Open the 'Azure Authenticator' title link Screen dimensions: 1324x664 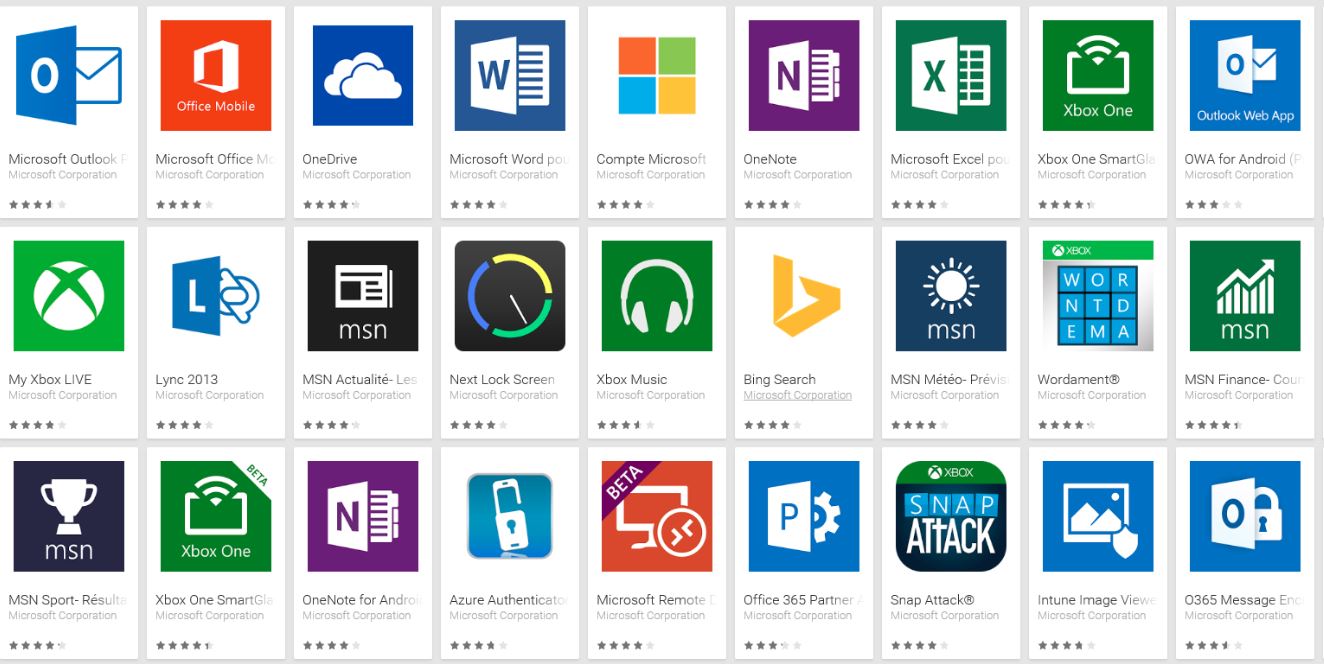click(509, 600)
